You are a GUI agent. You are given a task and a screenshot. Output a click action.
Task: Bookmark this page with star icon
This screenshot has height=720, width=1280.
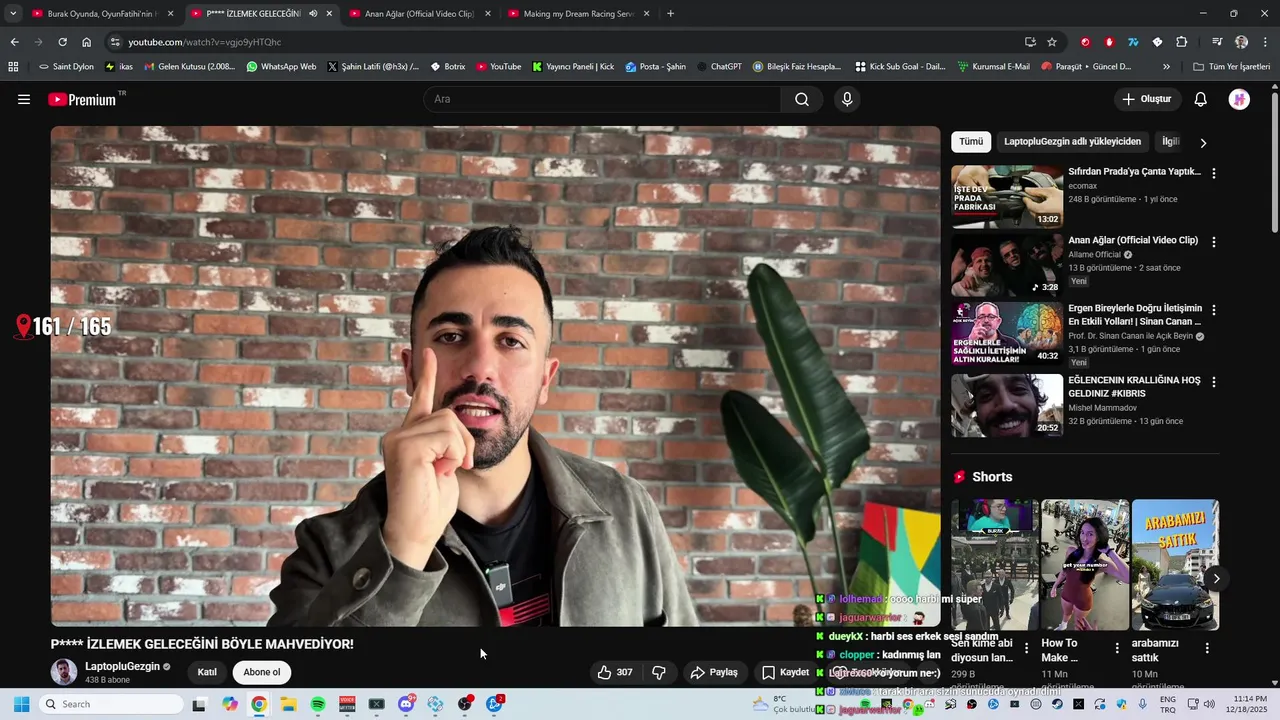(1052, 42)
